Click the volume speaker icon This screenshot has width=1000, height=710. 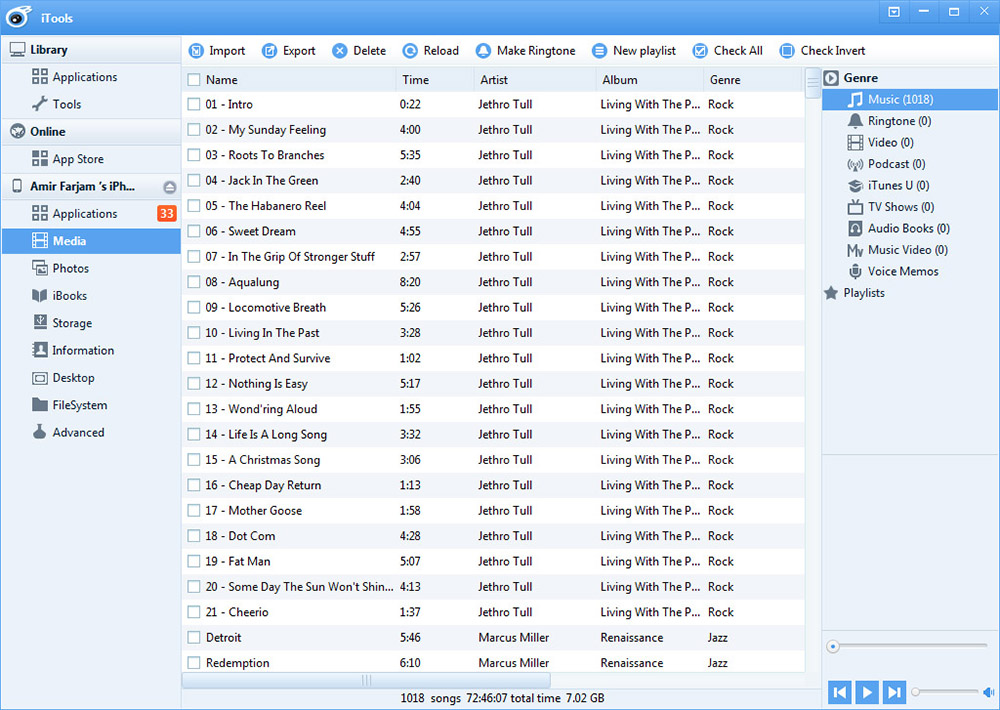988,692
